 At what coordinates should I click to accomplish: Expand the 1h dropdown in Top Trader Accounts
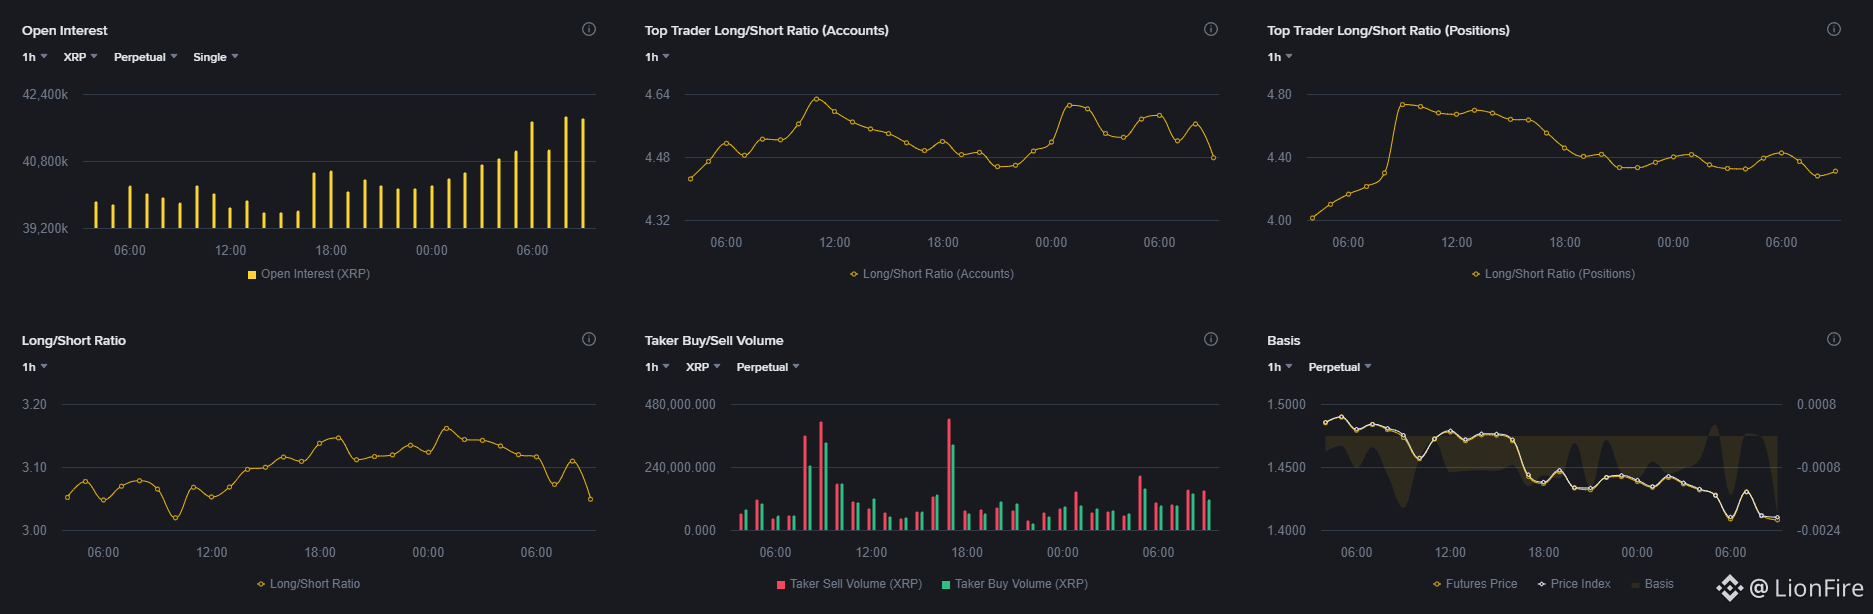[657, 57]
